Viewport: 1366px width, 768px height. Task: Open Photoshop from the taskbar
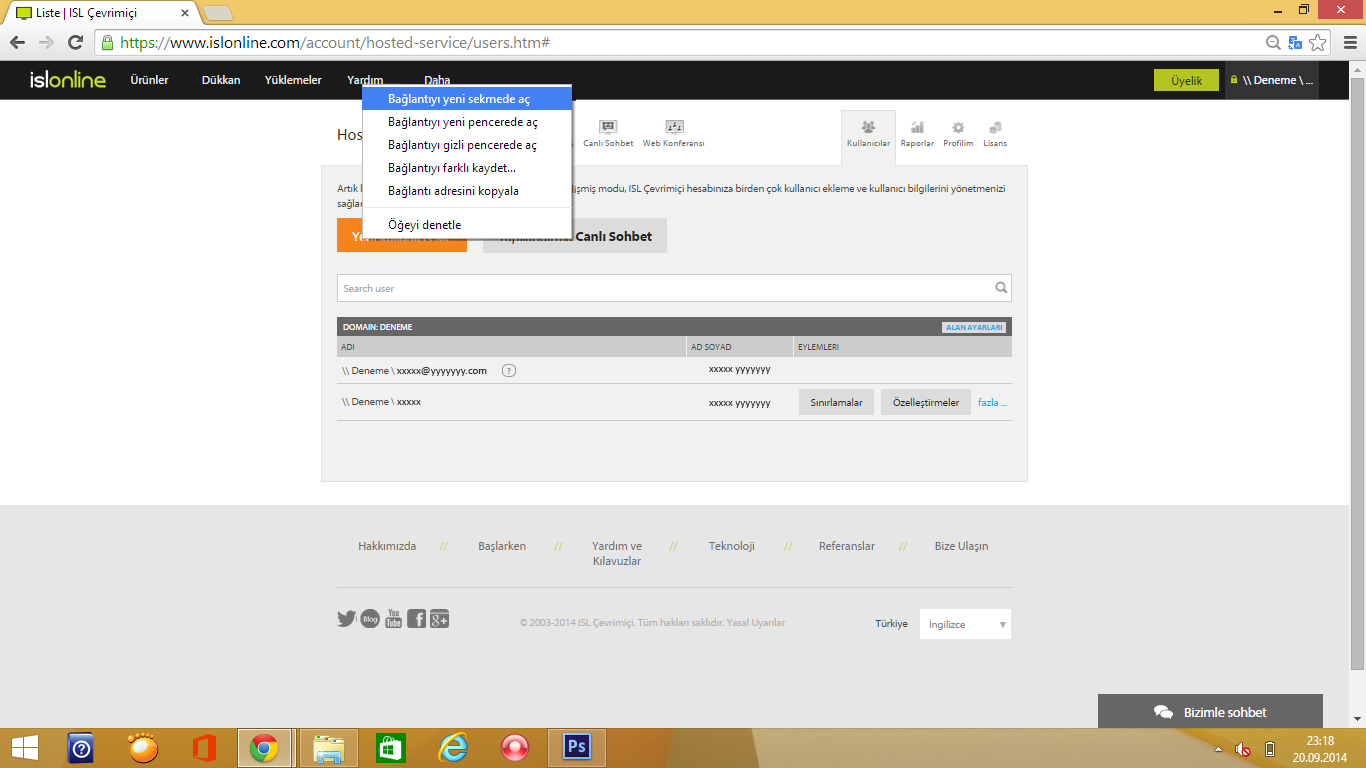pos(577,748)
